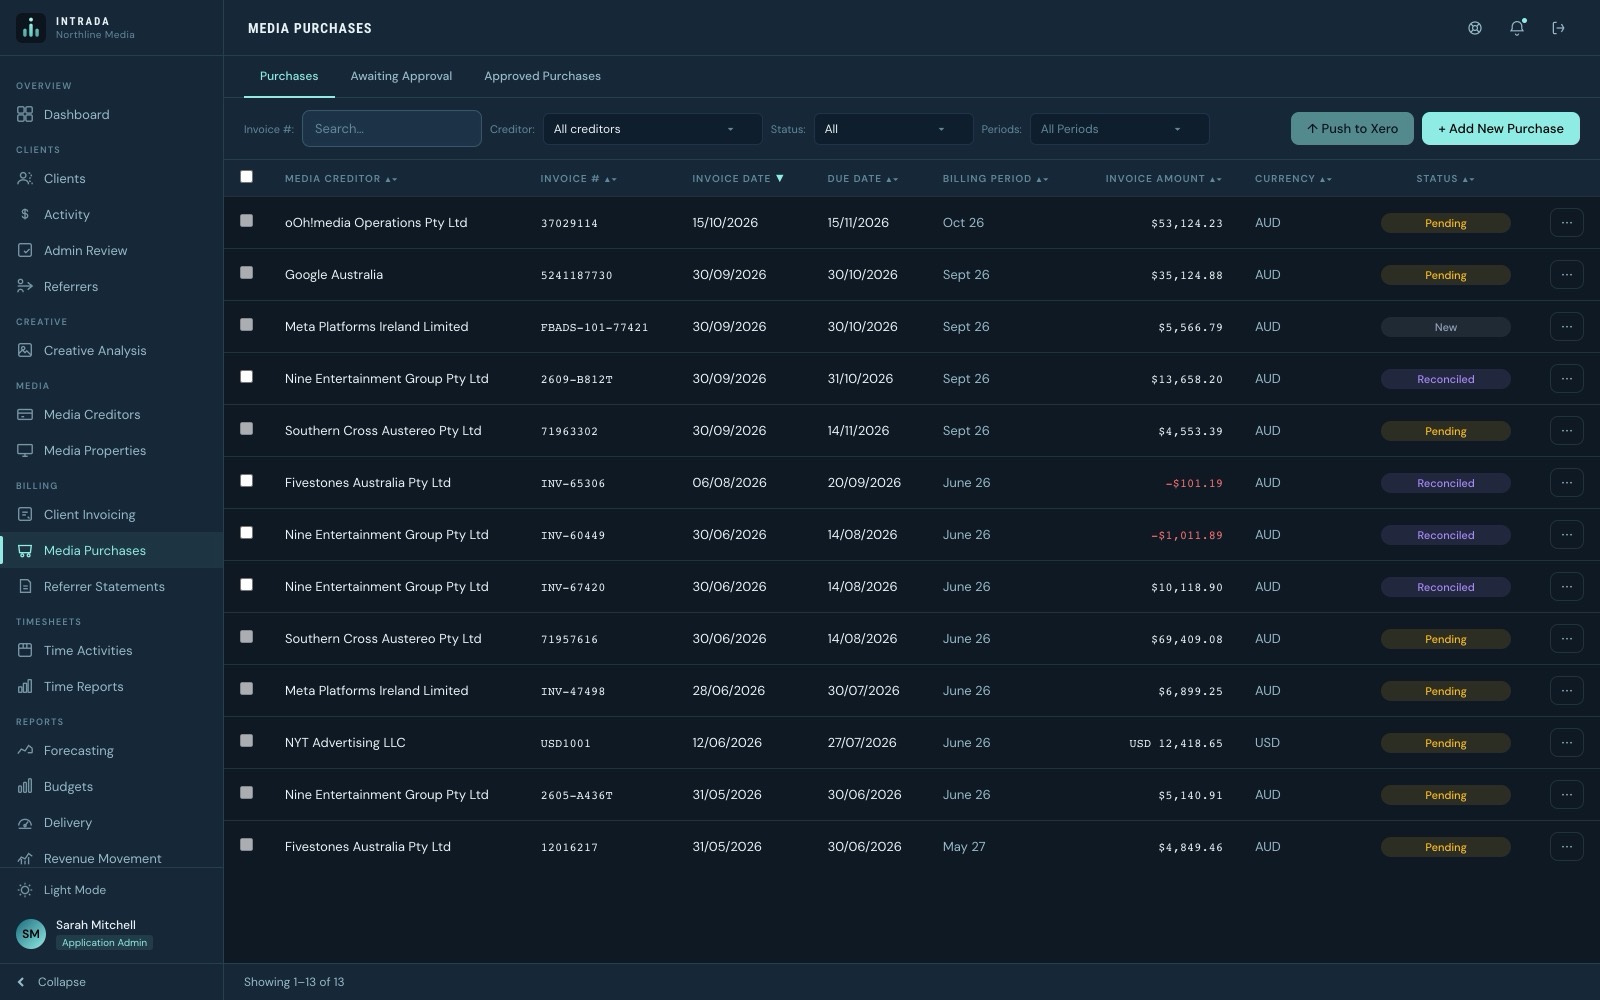
Task: Sort by Invoice Date column
Action: pyautogui.click(x=738, y=179)
